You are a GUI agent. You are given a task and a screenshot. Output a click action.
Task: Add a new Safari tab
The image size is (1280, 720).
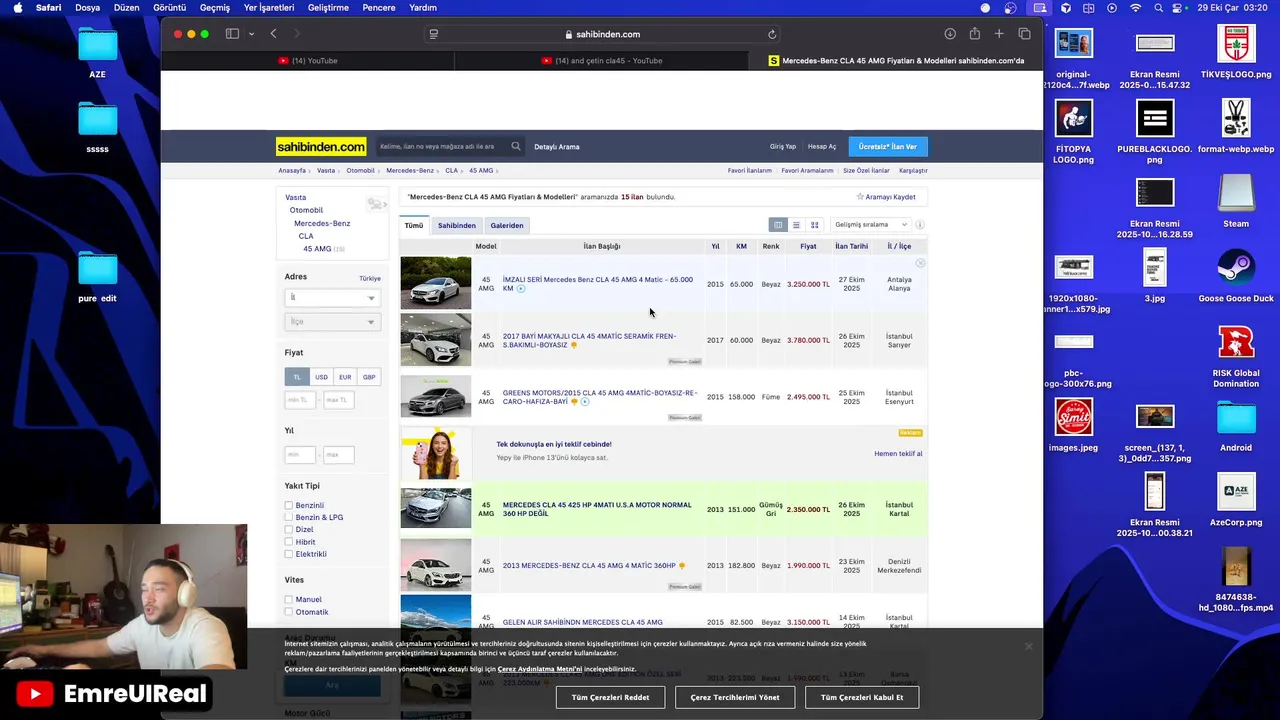(999, 34)
